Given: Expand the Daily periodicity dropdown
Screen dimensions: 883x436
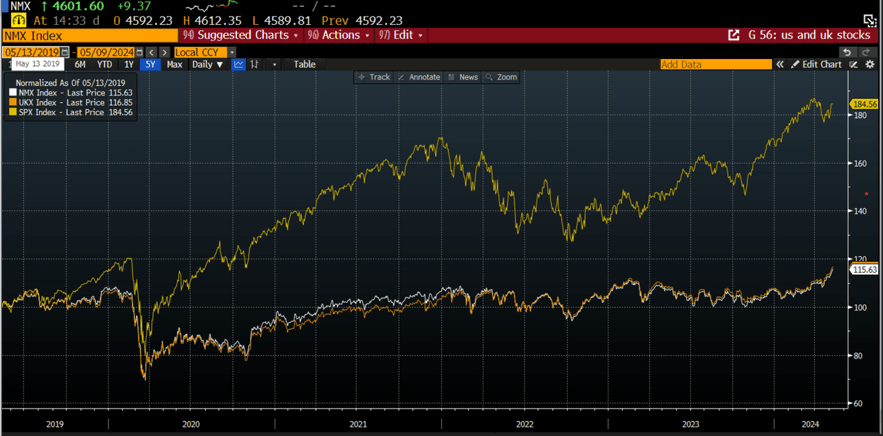Looking at the screenshot, I should (x=207, y=64).
